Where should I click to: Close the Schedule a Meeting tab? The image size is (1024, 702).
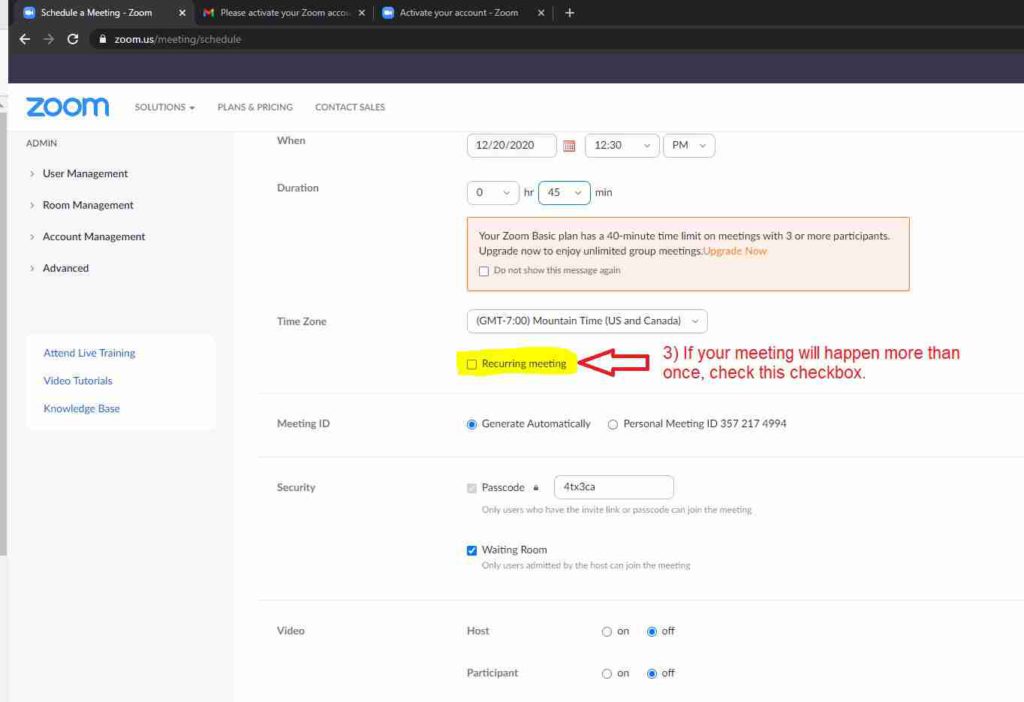coord(182,12)
